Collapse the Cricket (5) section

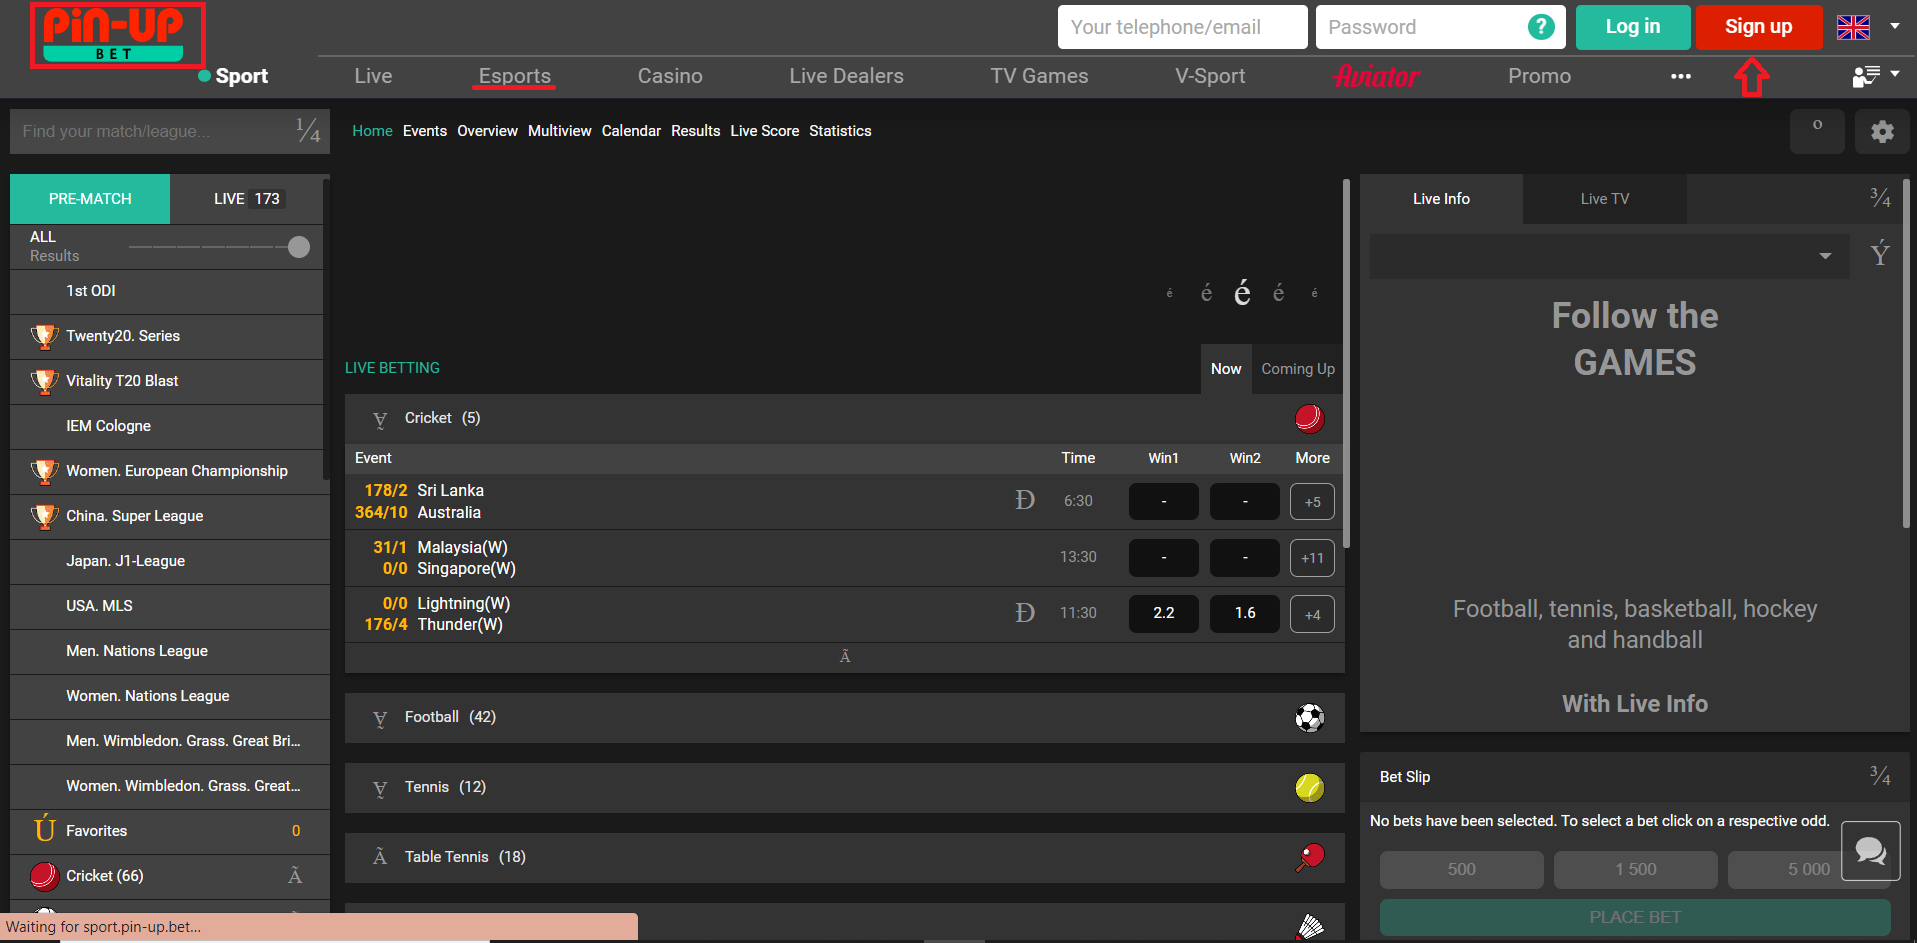coord(380,419)
